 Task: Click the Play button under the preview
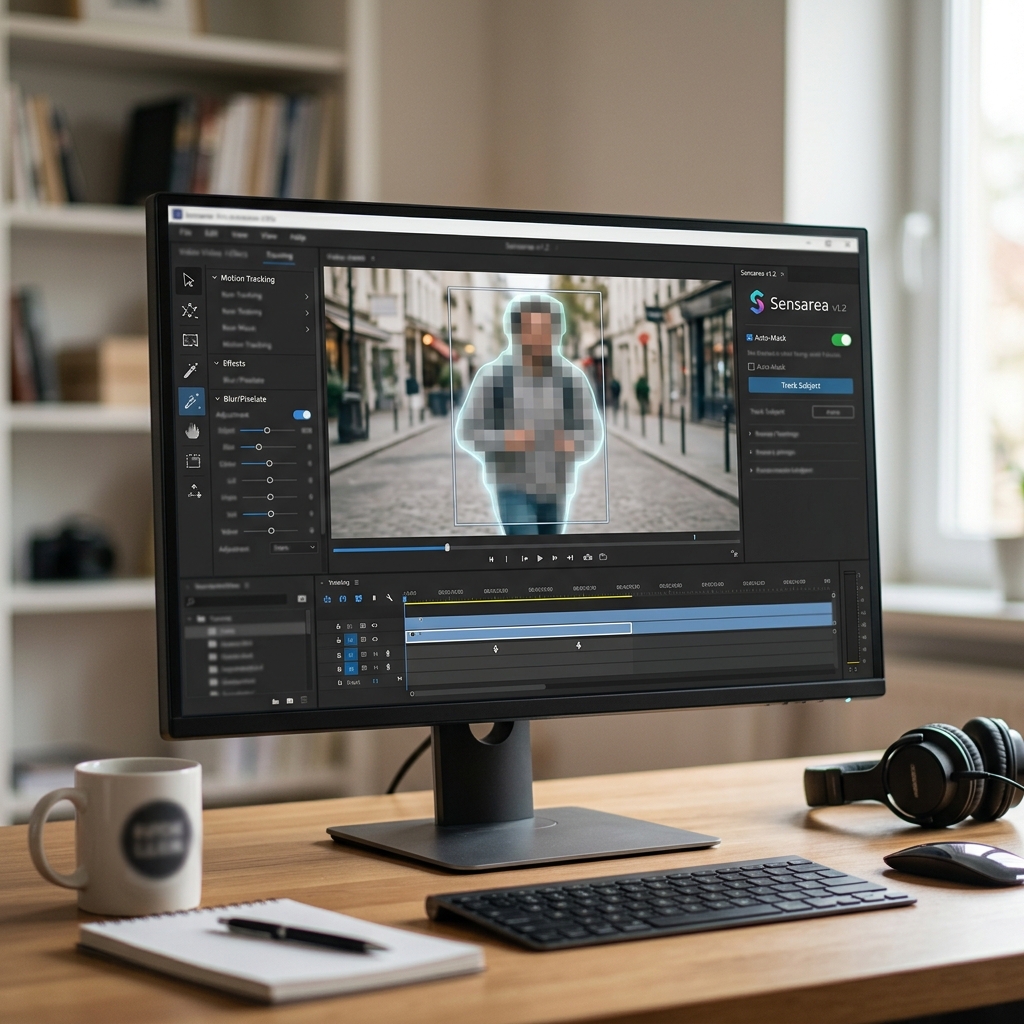(x=539, y=558)
